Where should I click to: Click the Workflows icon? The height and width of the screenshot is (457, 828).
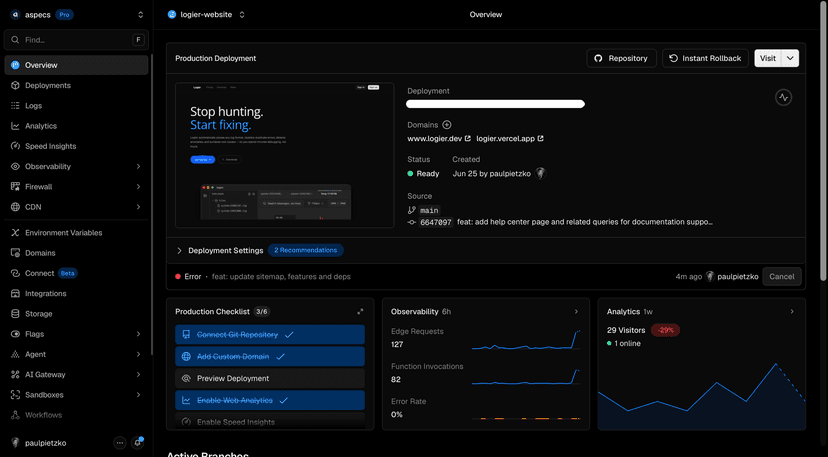(15, 415)
